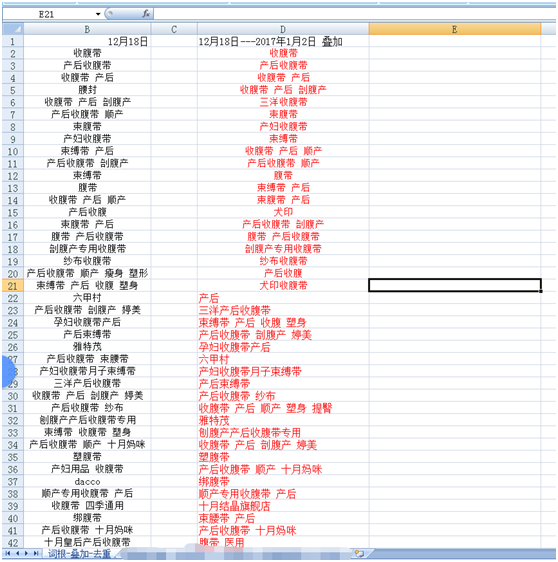Image resolution: width=558 pixels, height=562 pixels.
Task: Click the next sheet navigation arrow
Action: 26,553
